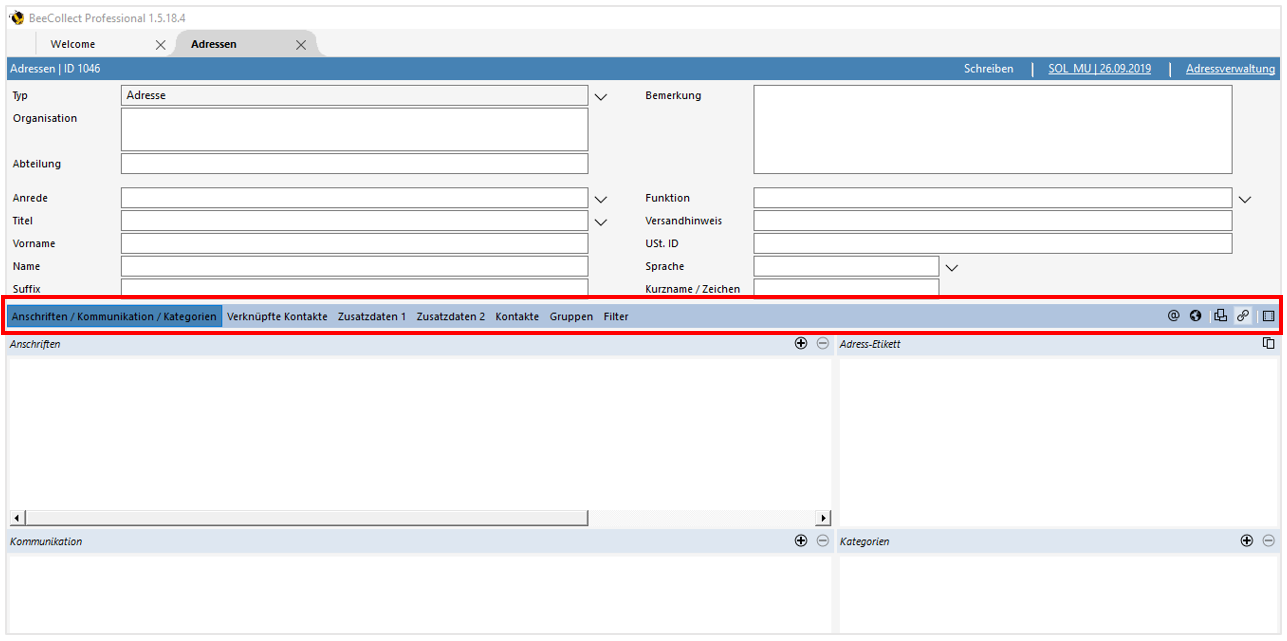The image size is (1287, 641).
Task: Click the right arrow of the Anschriften scrollbar
Action: click(824, 517)
